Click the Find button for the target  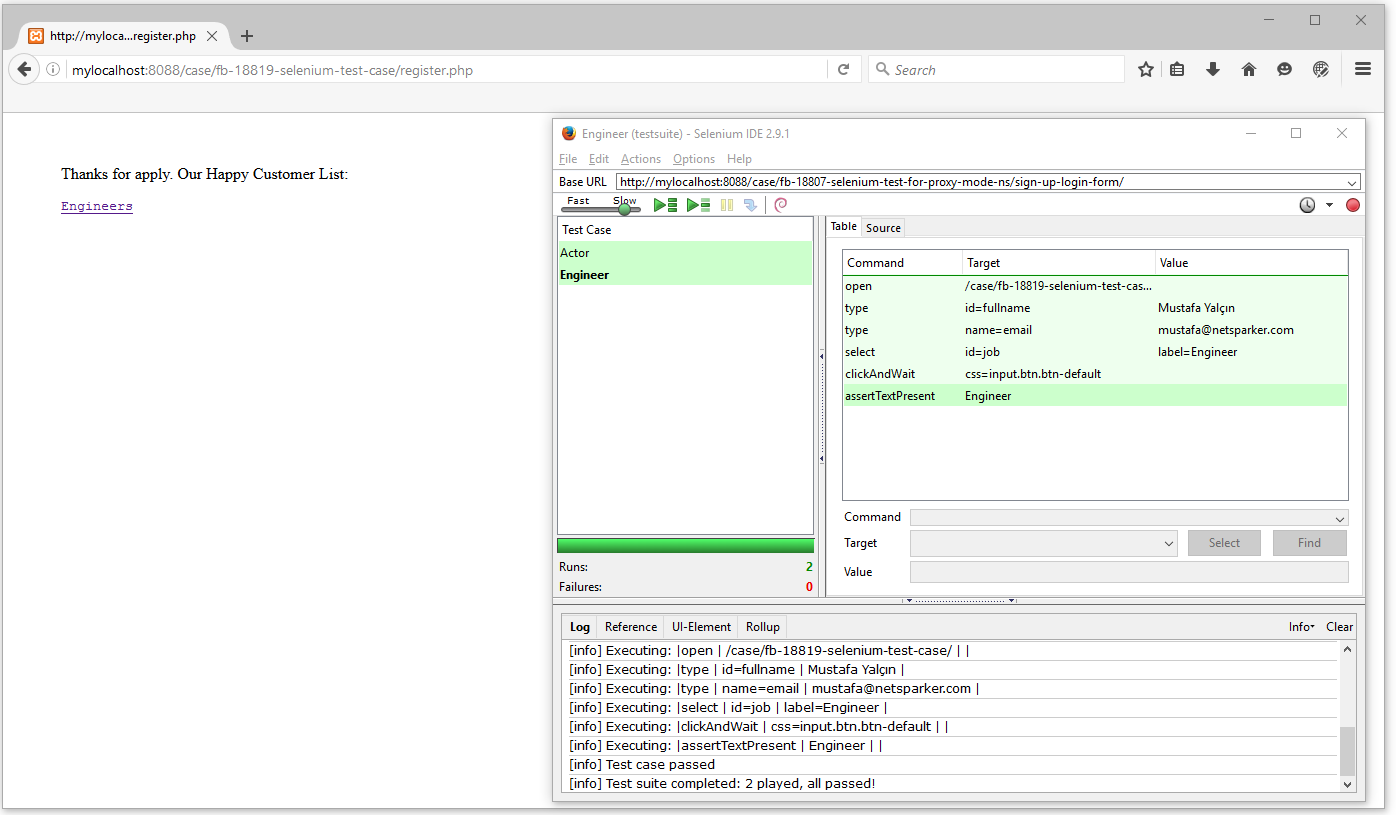pyautogui.click(x=1309, y=542)
